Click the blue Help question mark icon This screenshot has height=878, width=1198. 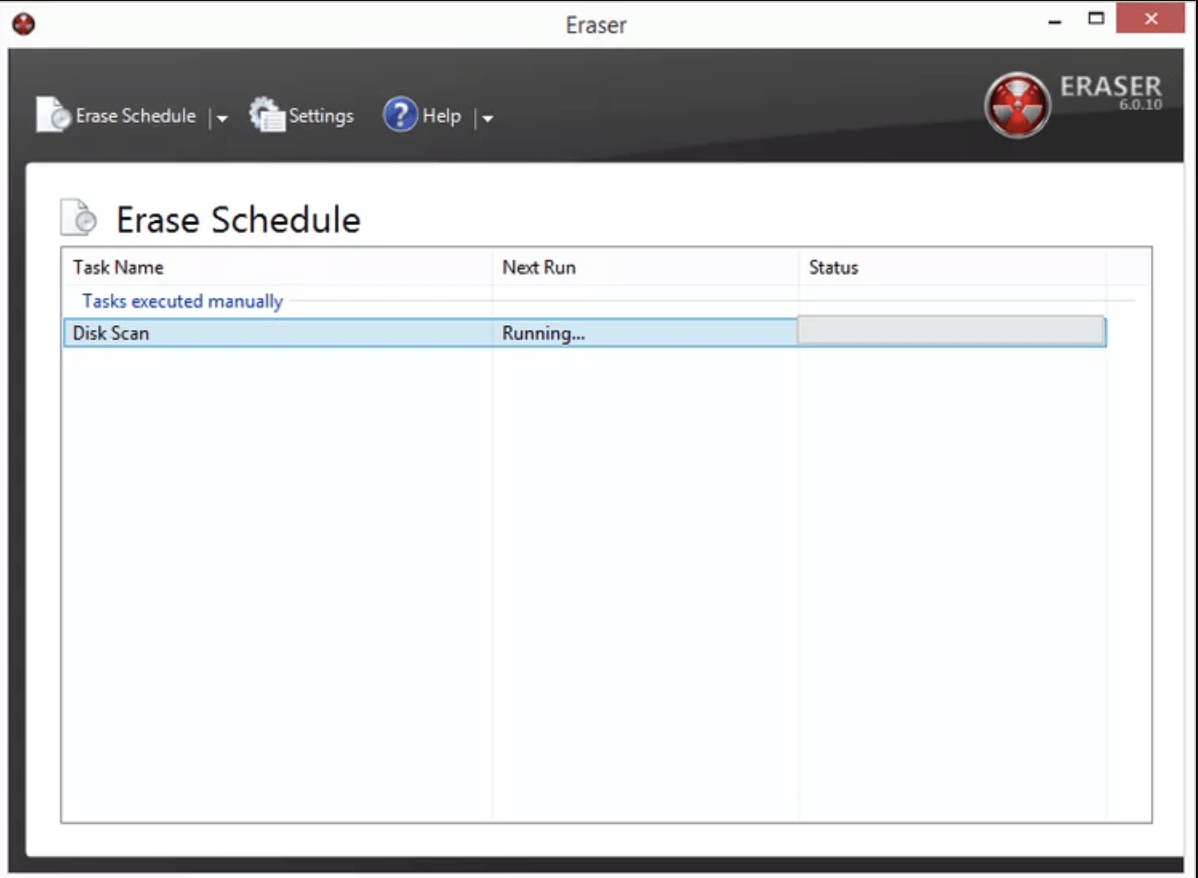point(400,116)
